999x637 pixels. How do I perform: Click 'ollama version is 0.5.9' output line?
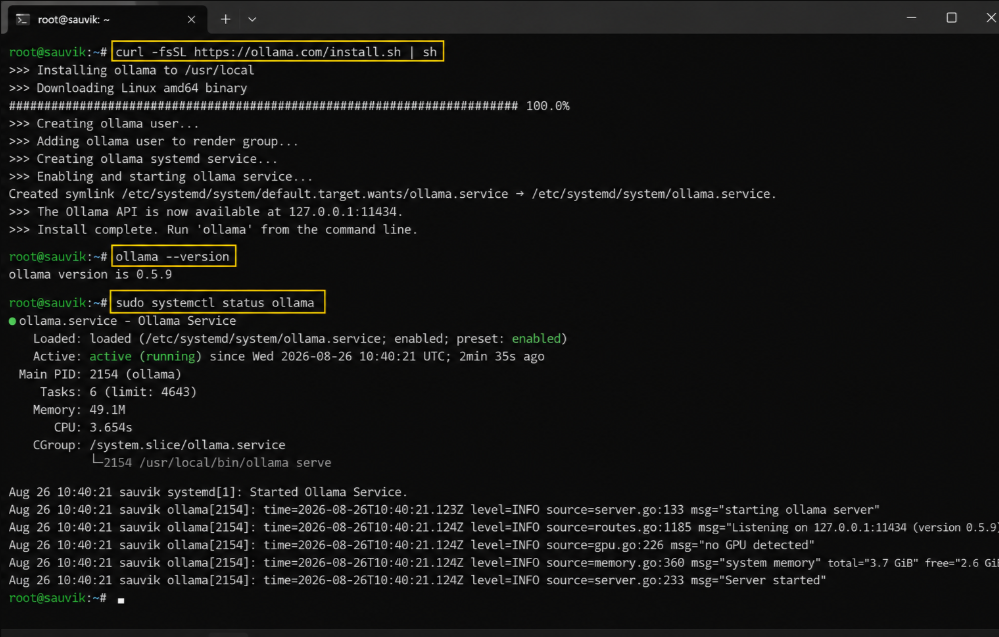90,275
